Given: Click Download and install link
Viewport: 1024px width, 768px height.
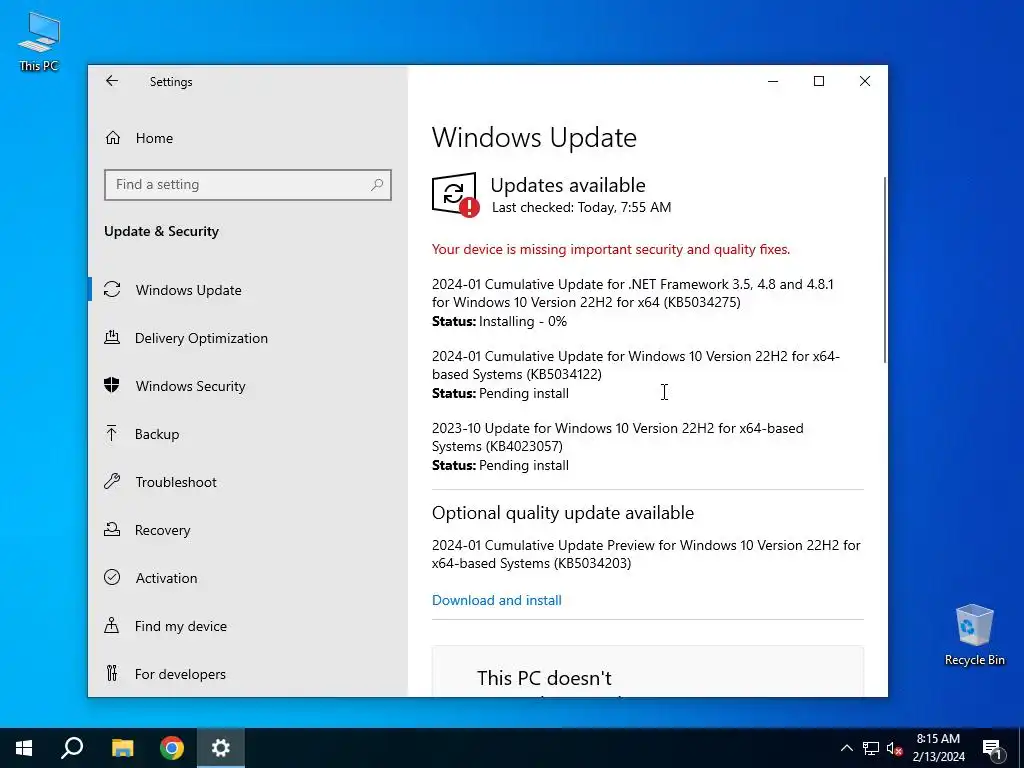Looking at the screenshot, I should pyautogui.click(x=497, y=600).
